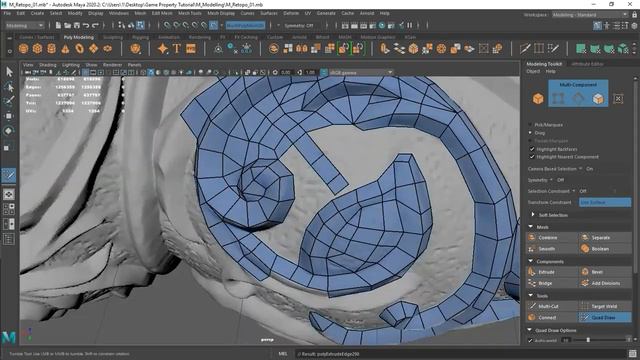Open the Selection Constraint dropdown
Image resolution: width=640 pixels, height=360 pixels.
[574, 191]
